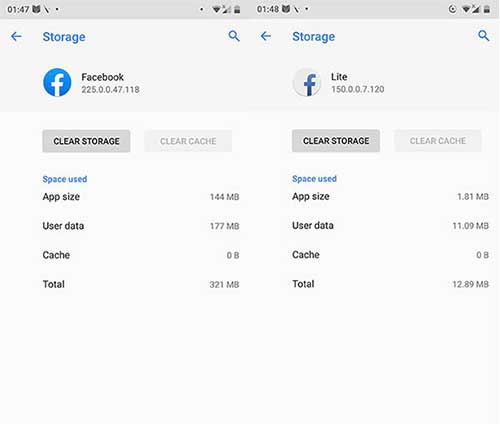Open search on Lite storage screen

pos(484,35)
